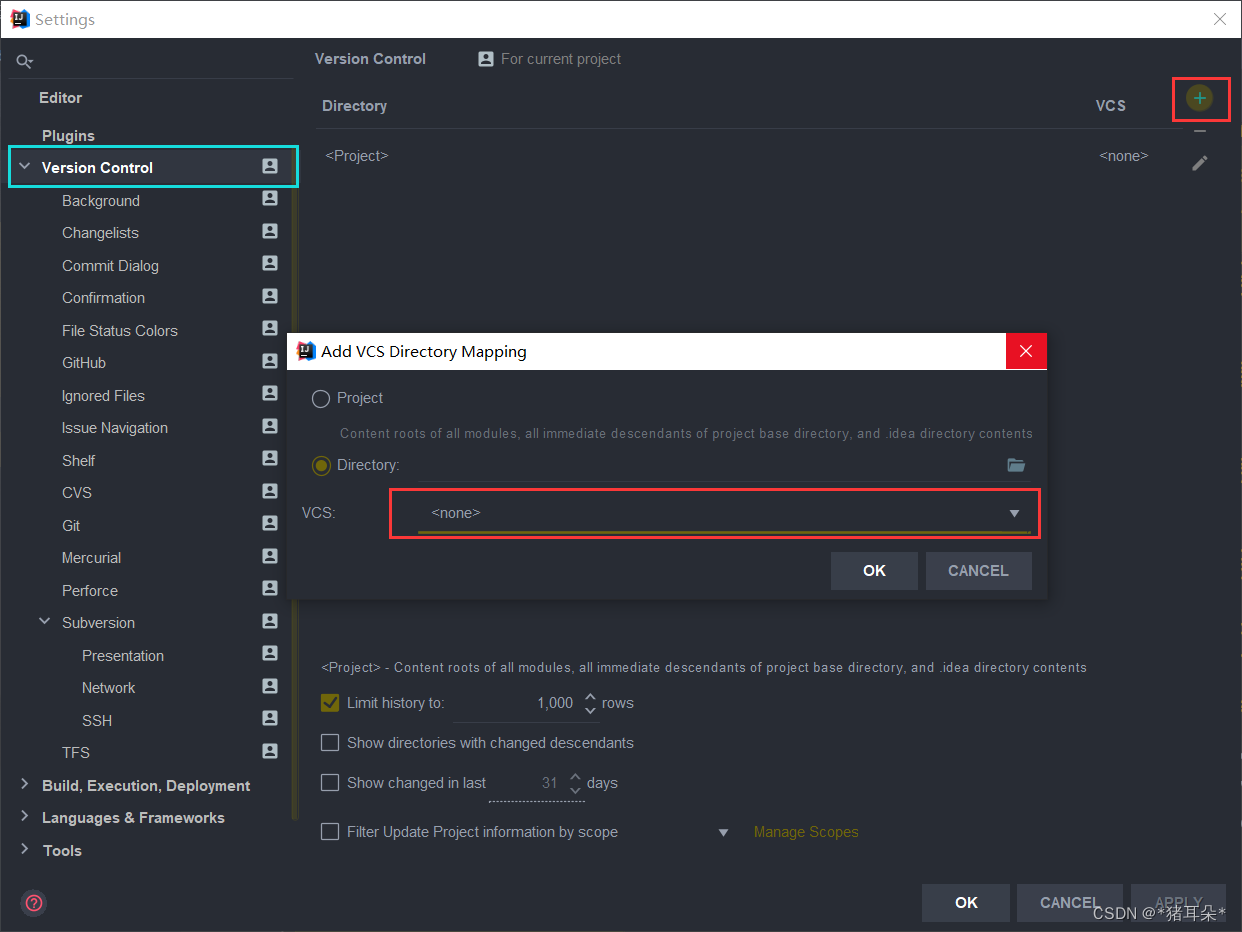Image resolution: width=1242 pixels, height=932 pixels.
Task: Open the Subversion SSH settings page
Action: click(x=97, y=721)
